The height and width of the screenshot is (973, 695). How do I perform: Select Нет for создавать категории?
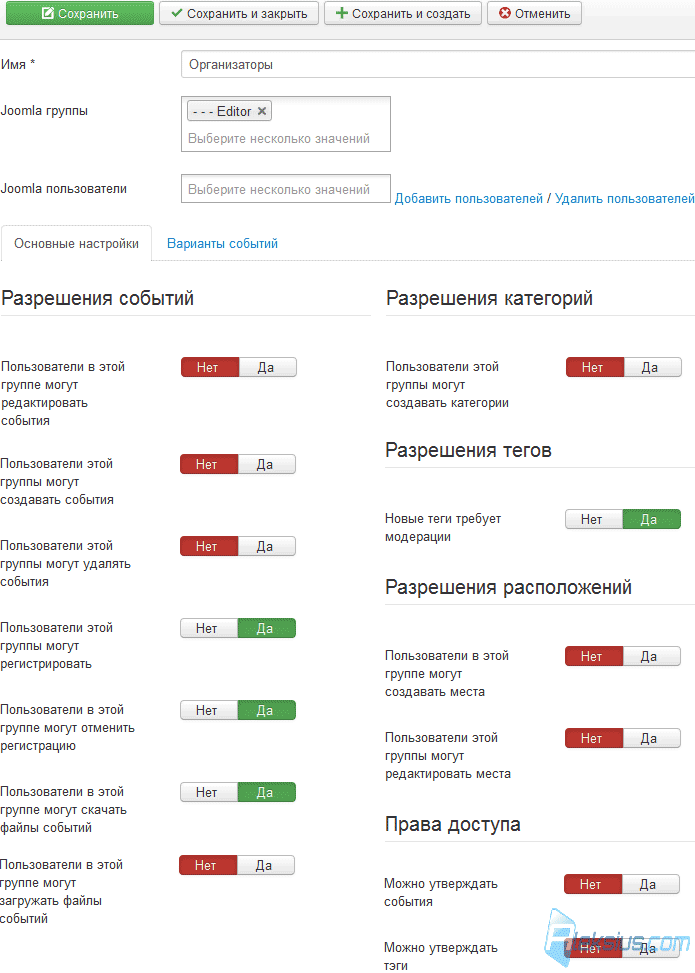coord(594,367)
